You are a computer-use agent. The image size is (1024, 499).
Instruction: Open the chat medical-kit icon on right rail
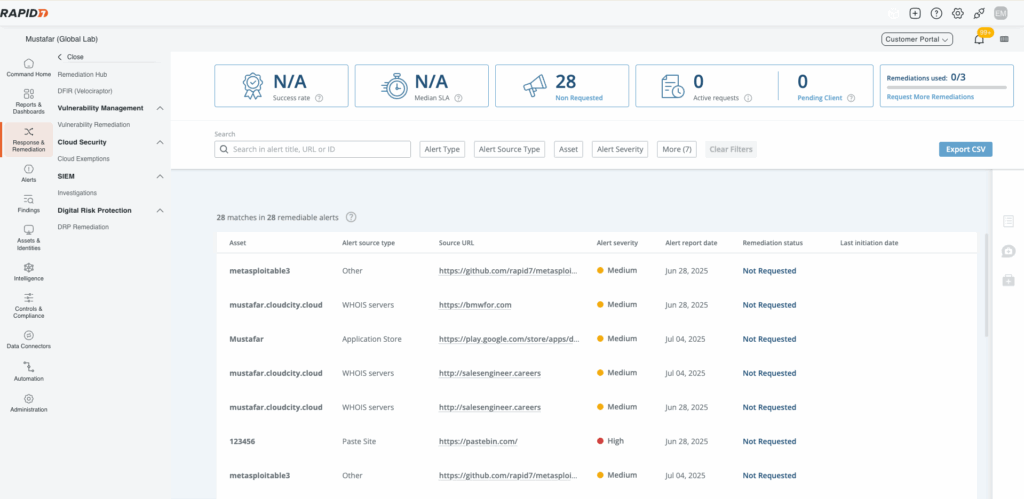(x=1008, y=251)
